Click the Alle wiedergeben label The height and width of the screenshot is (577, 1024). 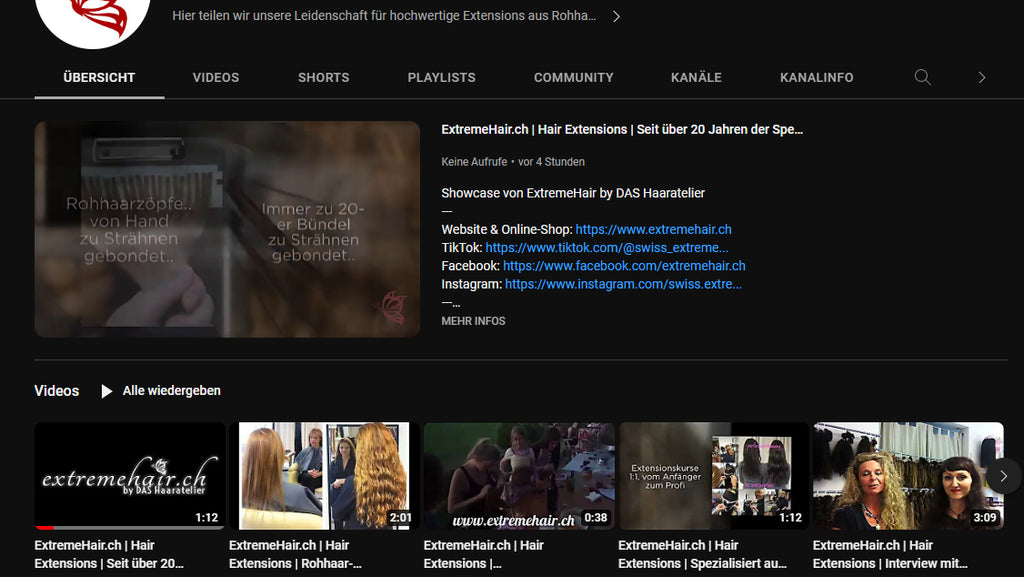tap(172, 390)
